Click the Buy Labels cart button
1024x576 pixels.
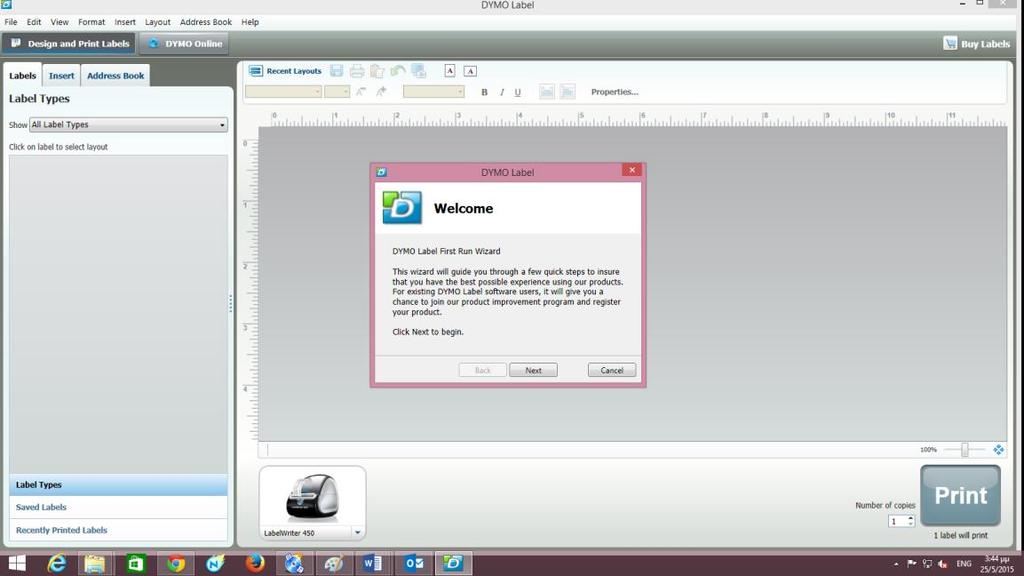(976, 44)
